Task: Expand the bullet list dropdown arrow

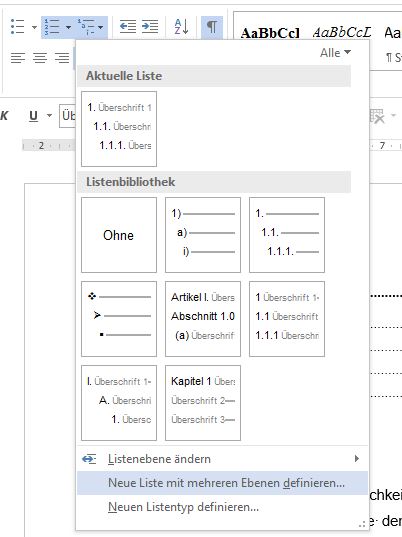Action: click(x=34, y=27)
